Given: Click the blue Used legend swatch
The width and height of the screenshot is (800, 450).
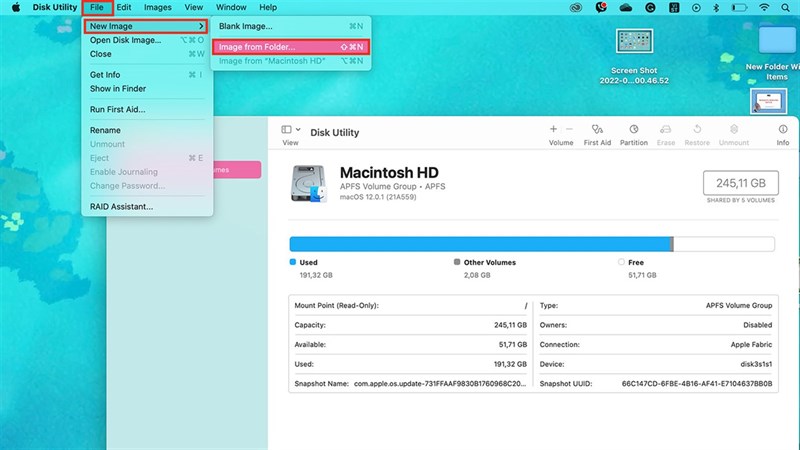Looking at the screenshot, I should [x=293, y=262].
